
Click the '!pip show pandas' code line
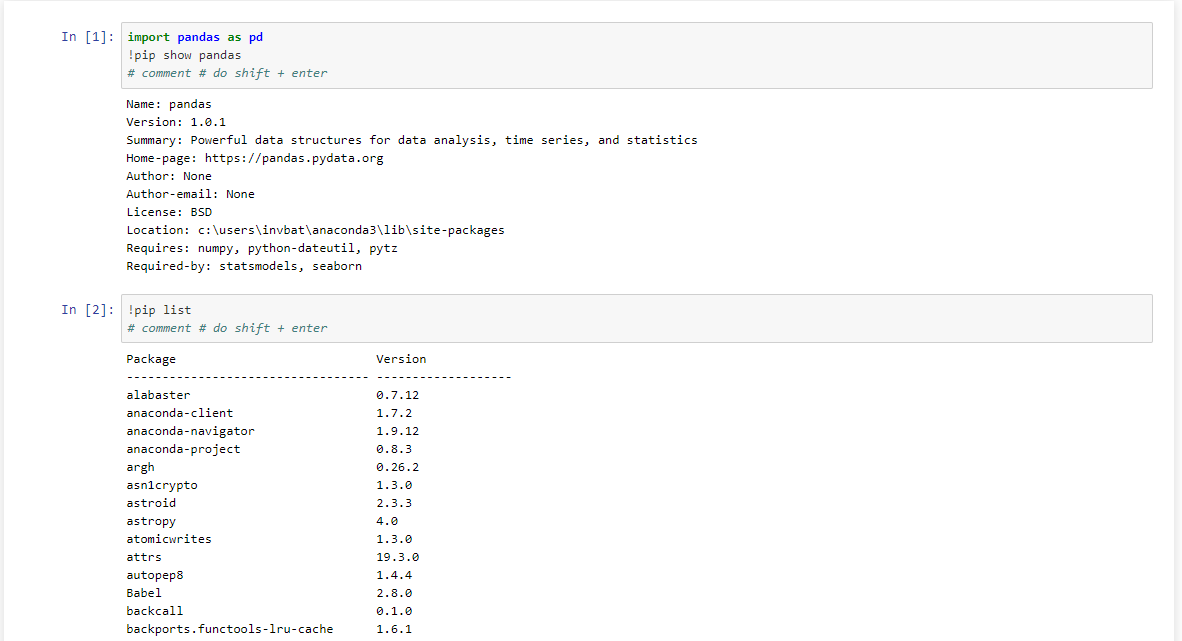pyautogui.click(x=184, y=55)
